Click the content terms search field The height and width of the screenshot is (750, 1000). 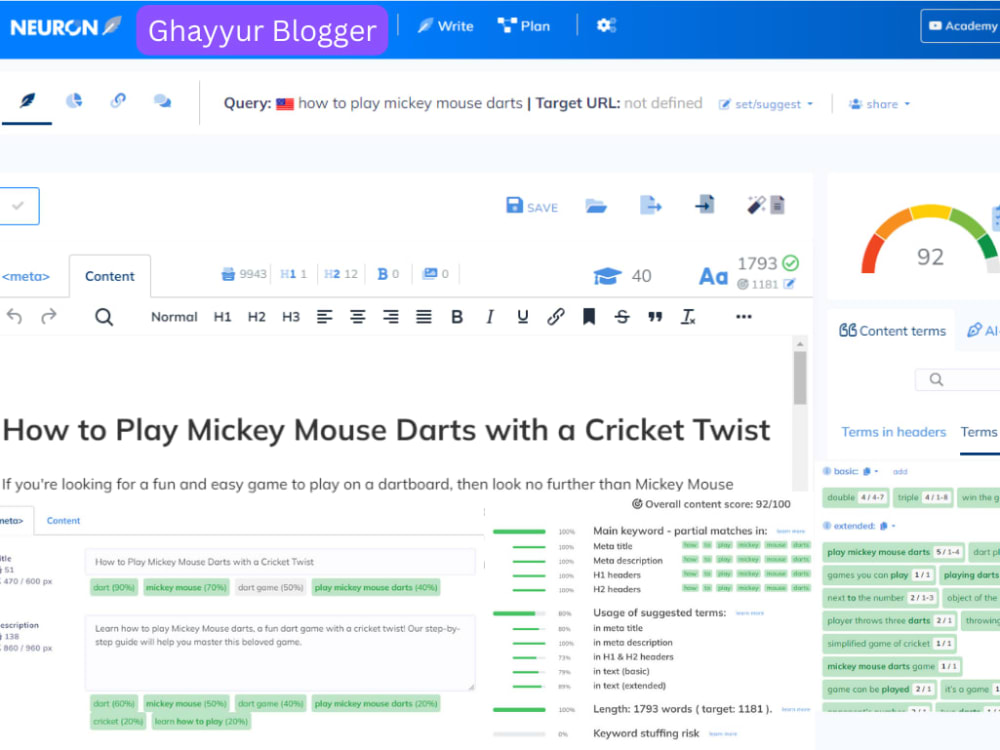pos(957,379)
